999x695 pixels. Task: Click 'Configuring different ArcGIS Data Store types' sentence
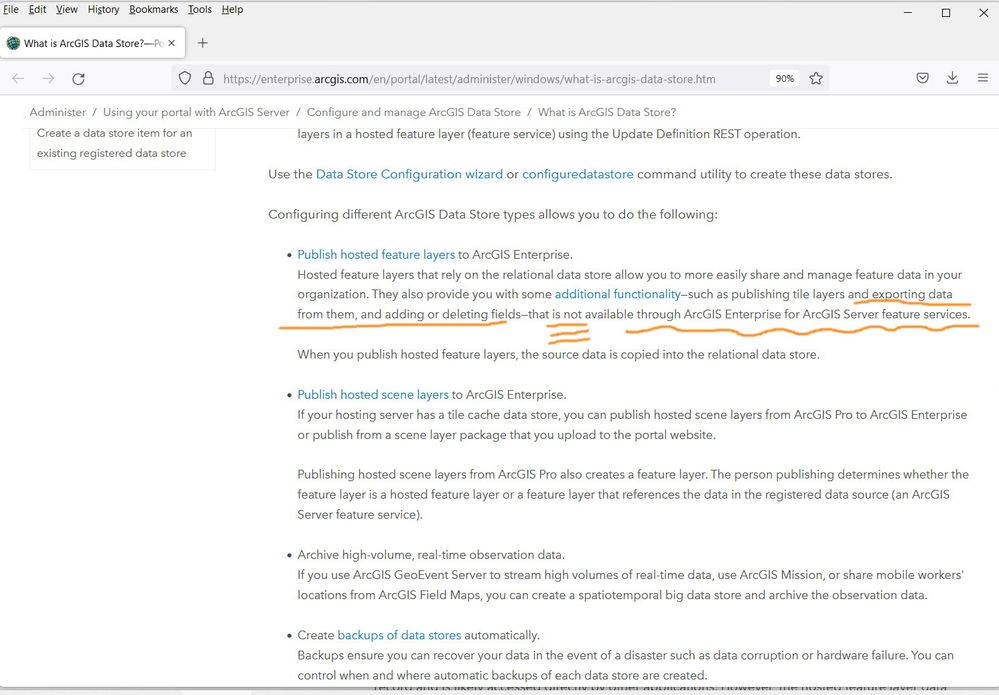click(x=492, y=214)
